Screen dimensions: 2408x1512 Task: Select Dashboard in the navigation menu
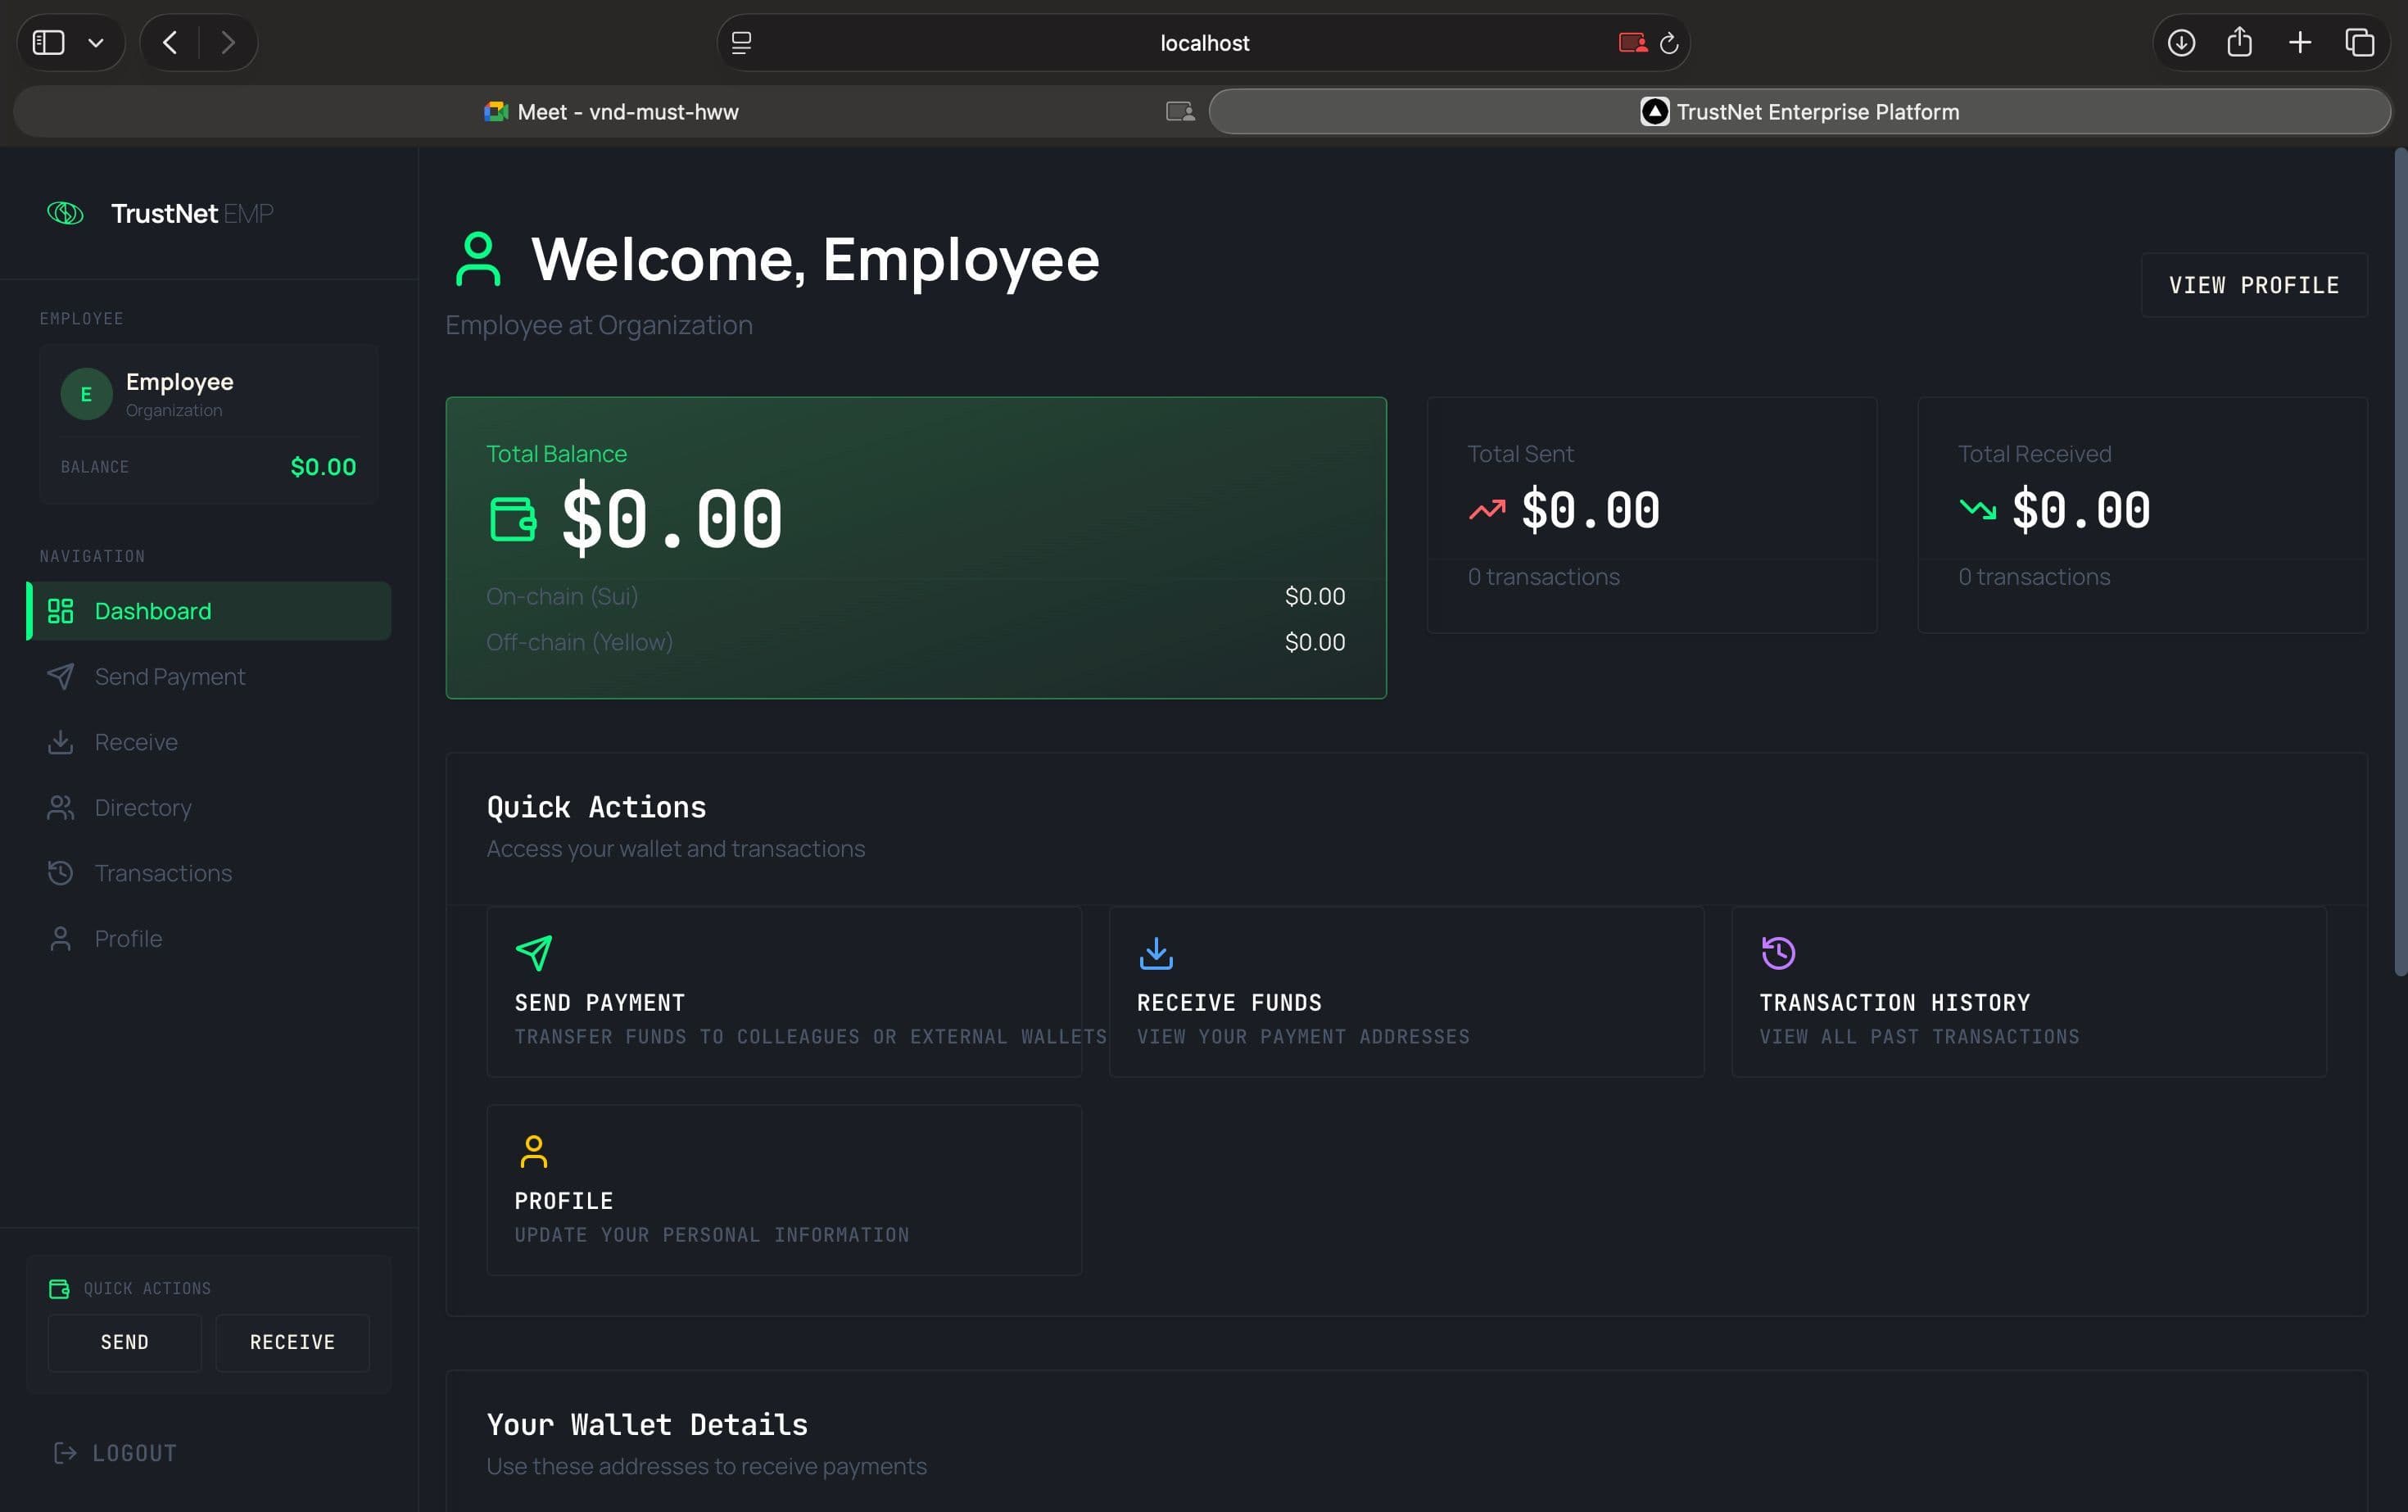click(x=152, y=610)
